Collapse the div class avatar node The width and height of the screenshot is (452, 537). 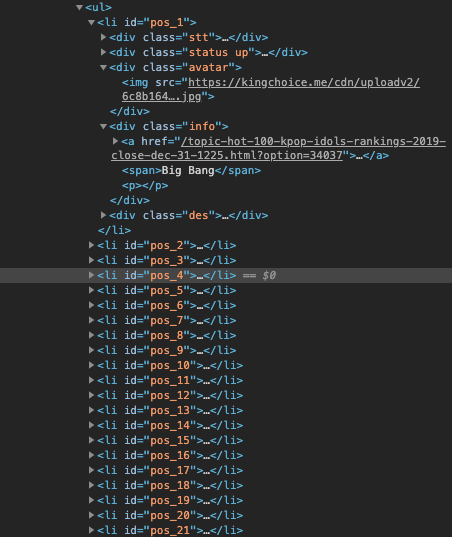[103, 67]
